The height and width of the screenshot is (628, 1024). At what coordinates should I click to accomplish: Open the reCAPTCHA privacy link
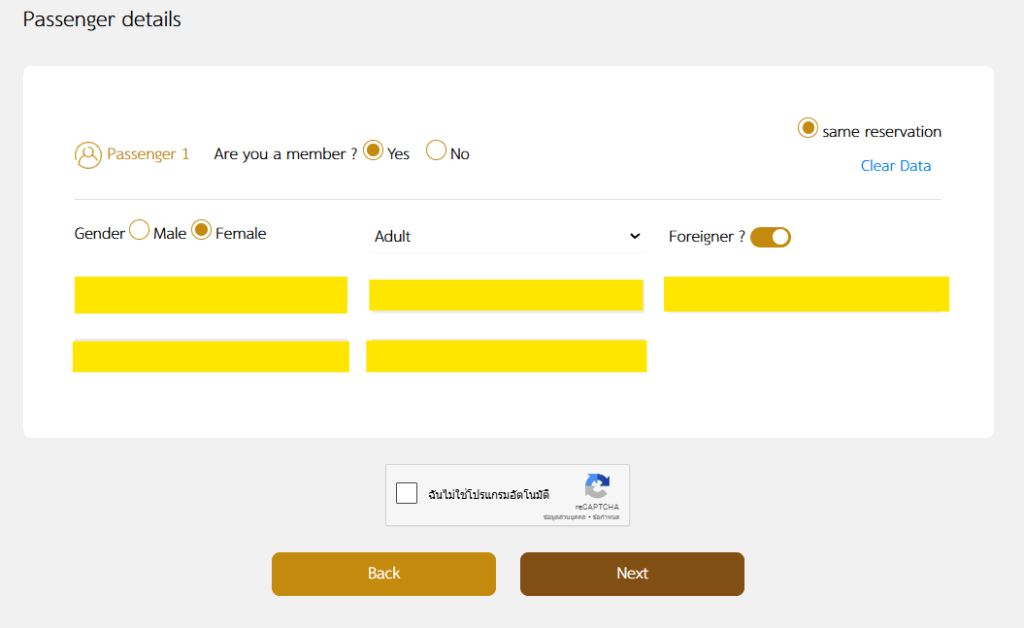click(563, 517)
